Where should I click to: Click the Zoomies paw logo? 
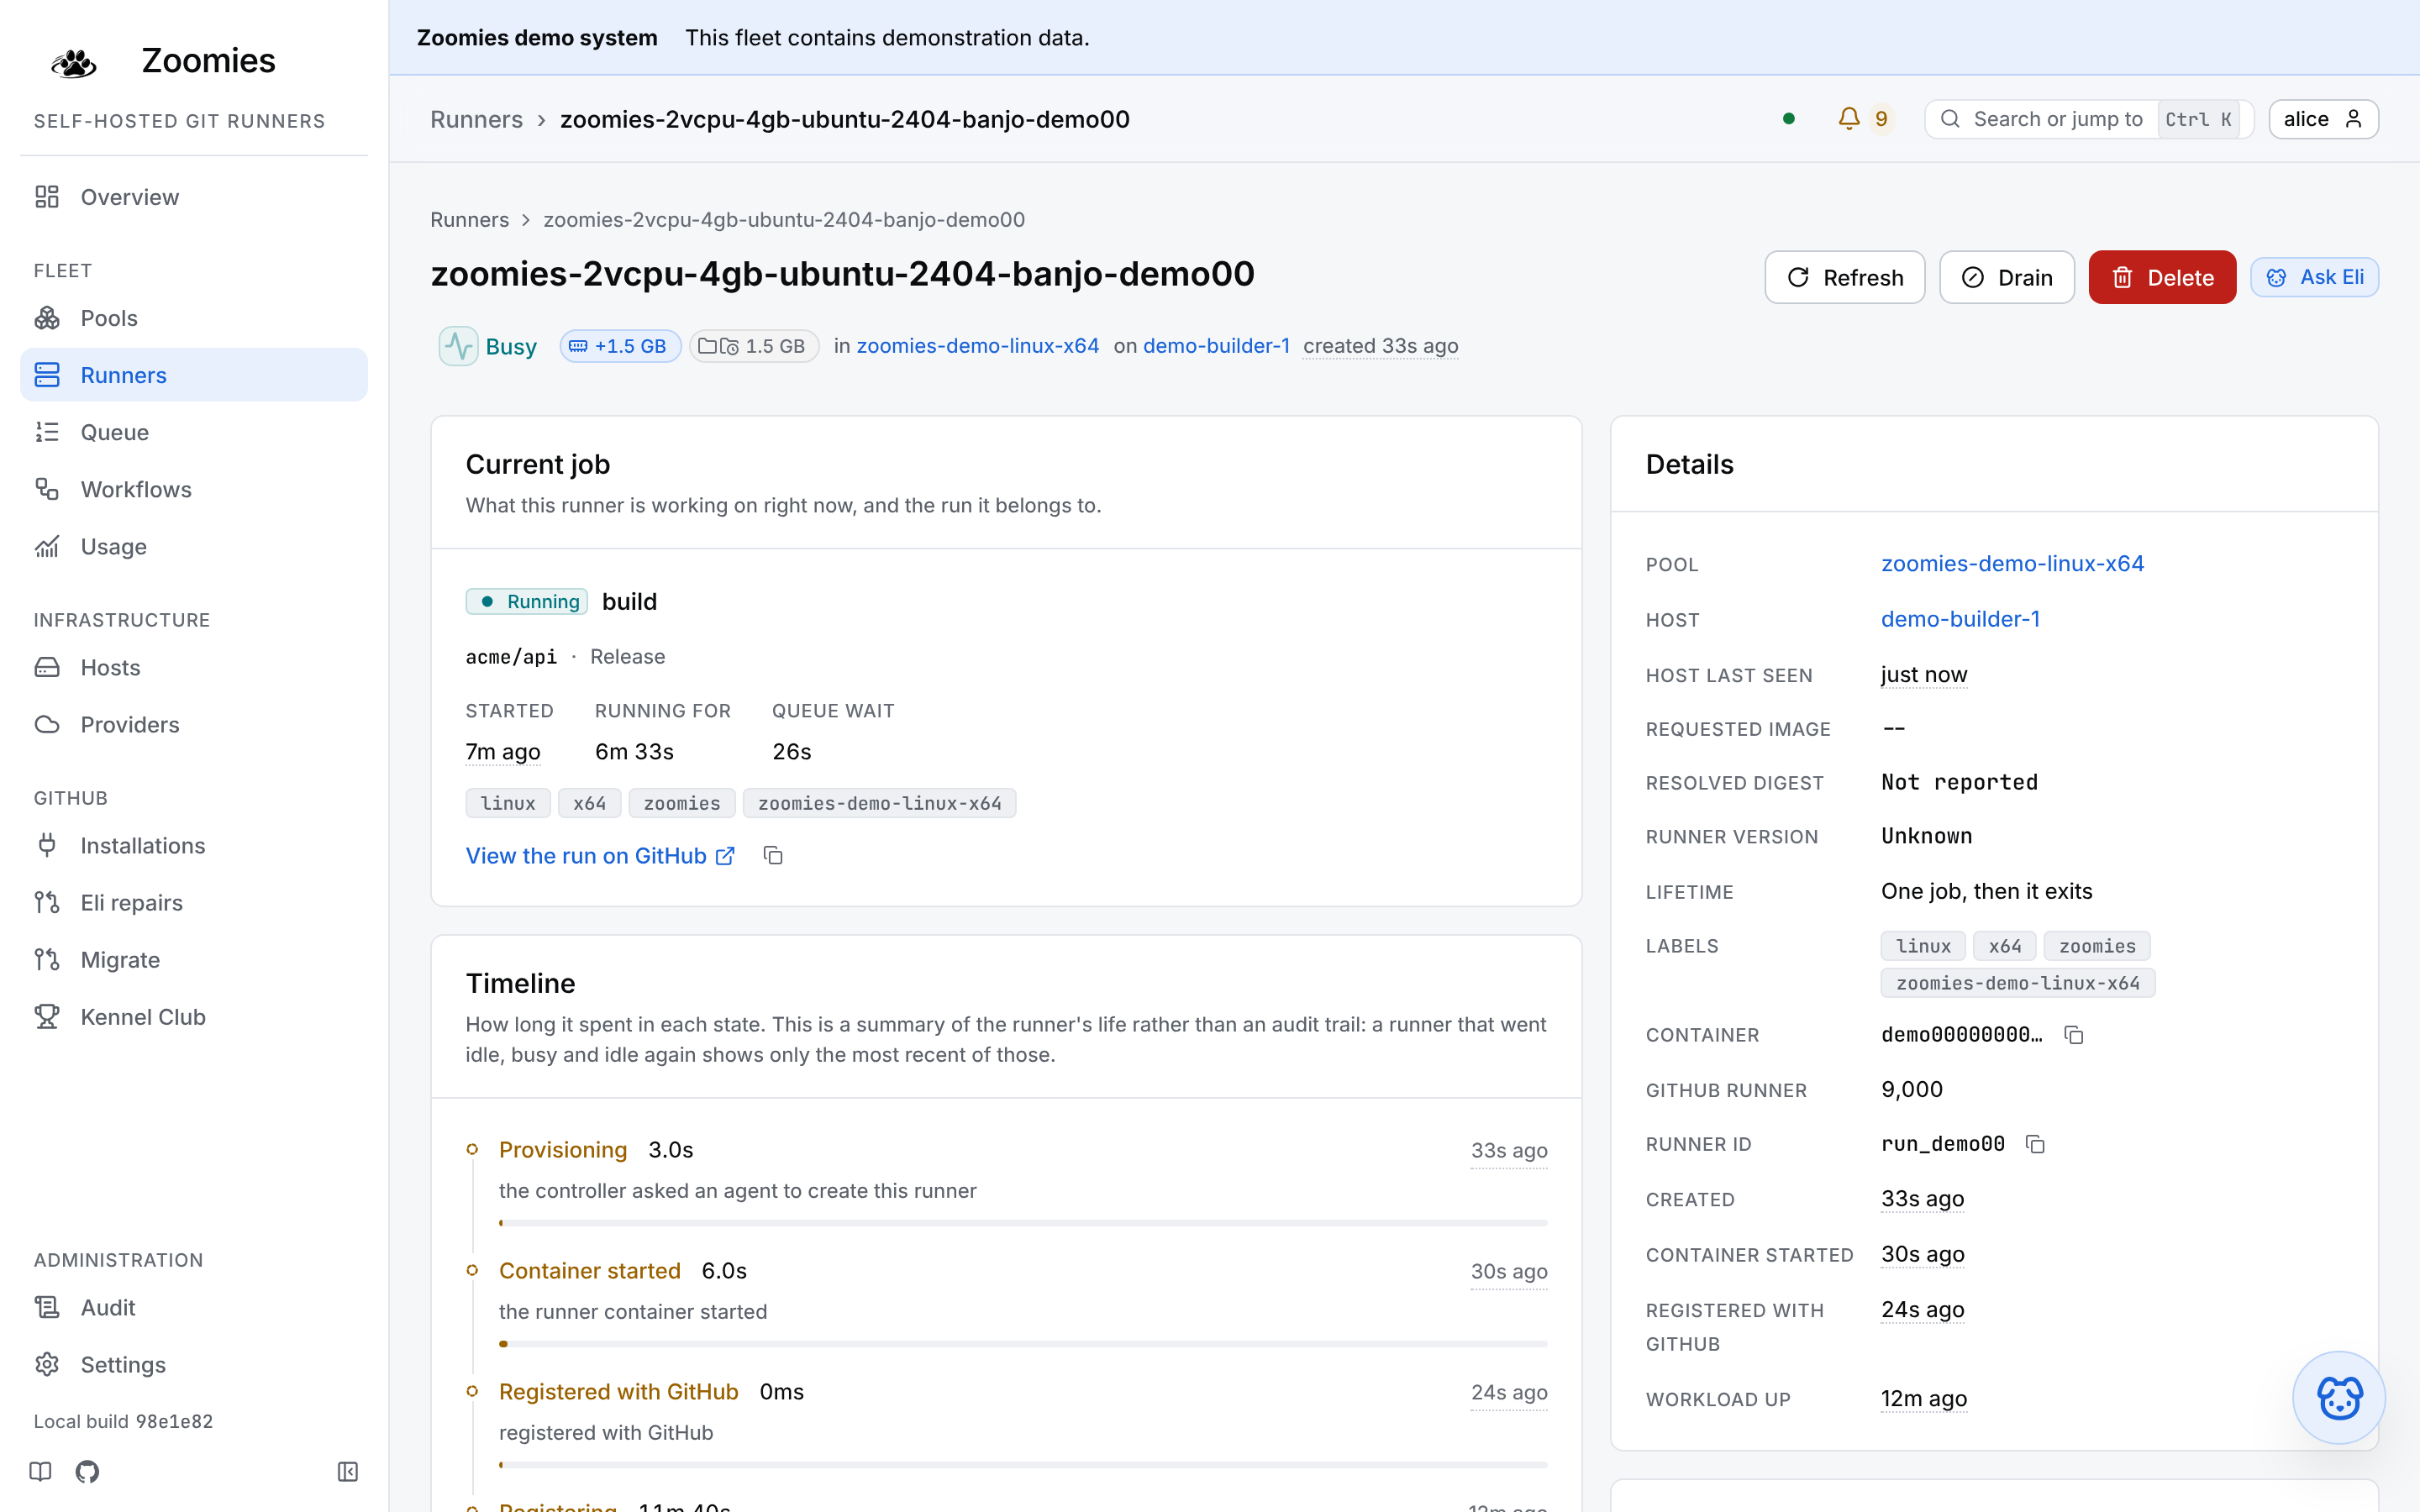pyautogui.click(x=74, y=62)
